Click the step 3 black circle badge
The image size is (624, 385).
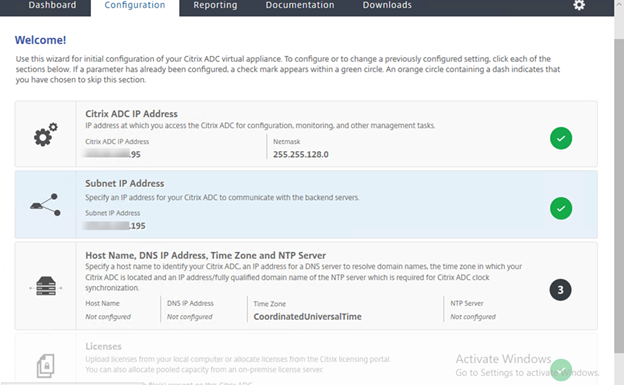pyautogui.click(x=560, y=290)
